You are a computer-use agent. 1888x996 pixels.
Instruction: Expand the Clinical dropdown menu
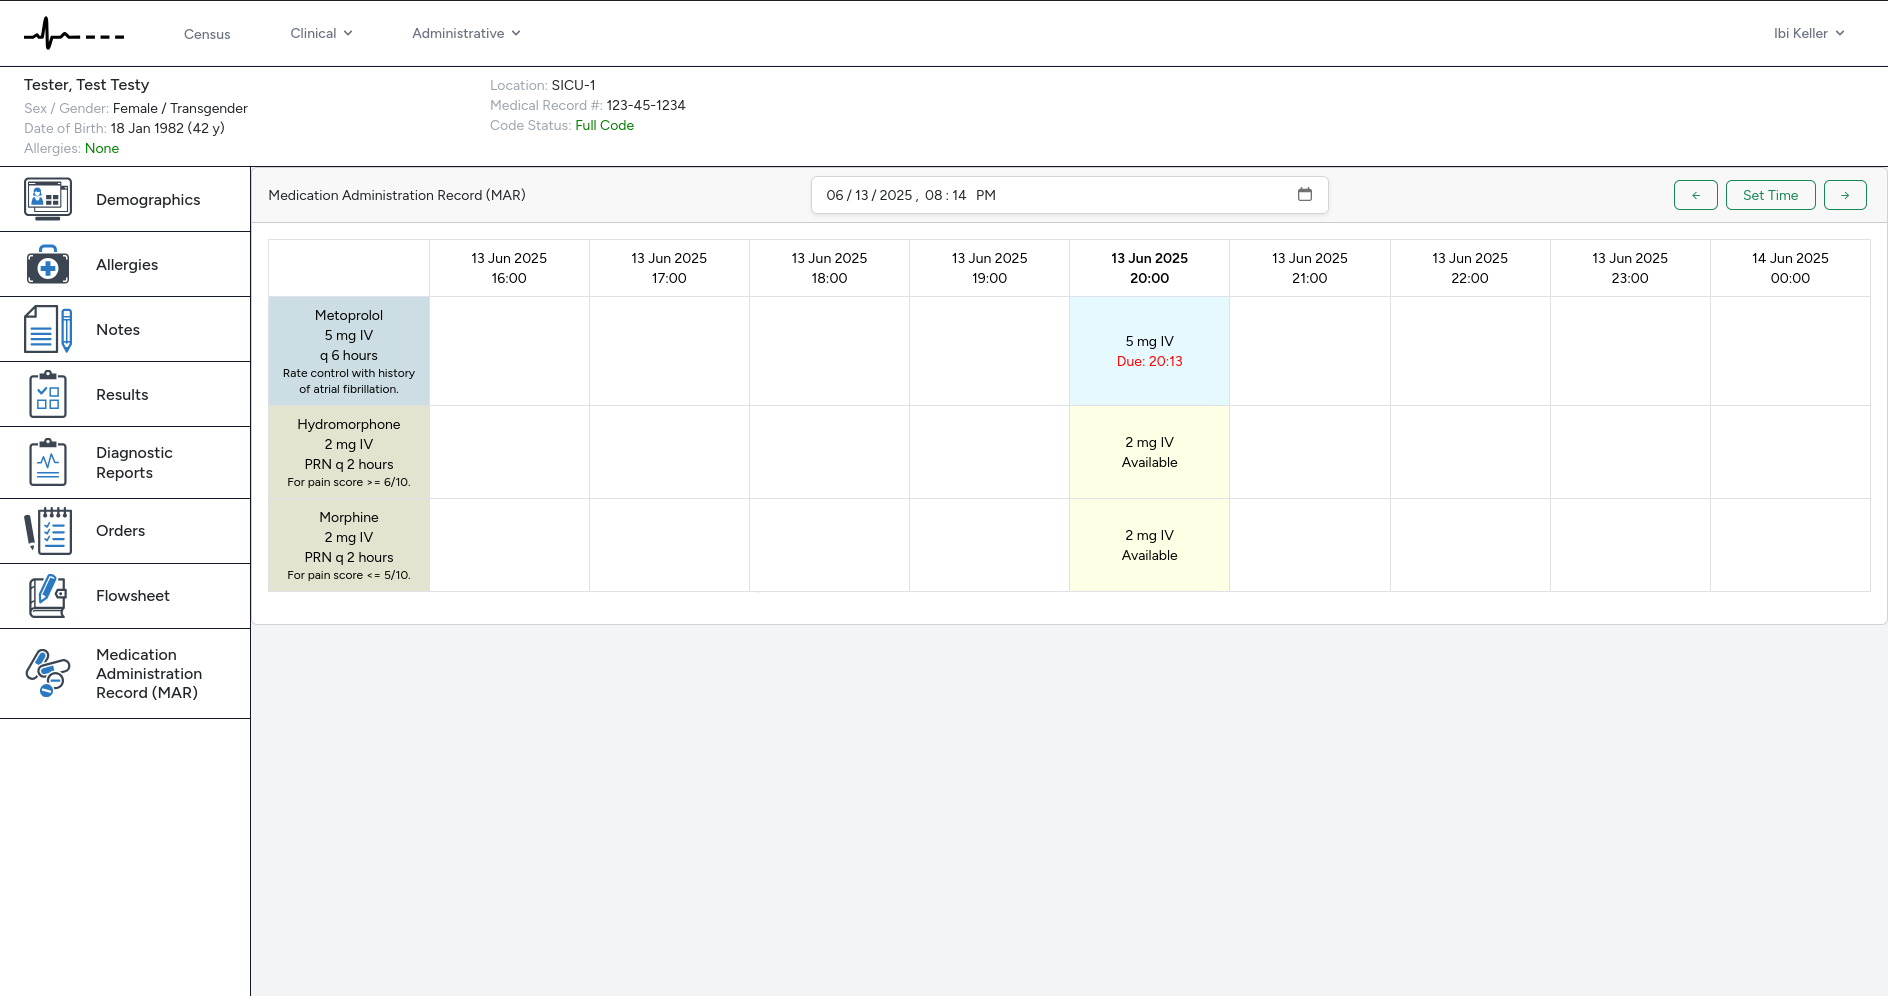pos(321,33)
